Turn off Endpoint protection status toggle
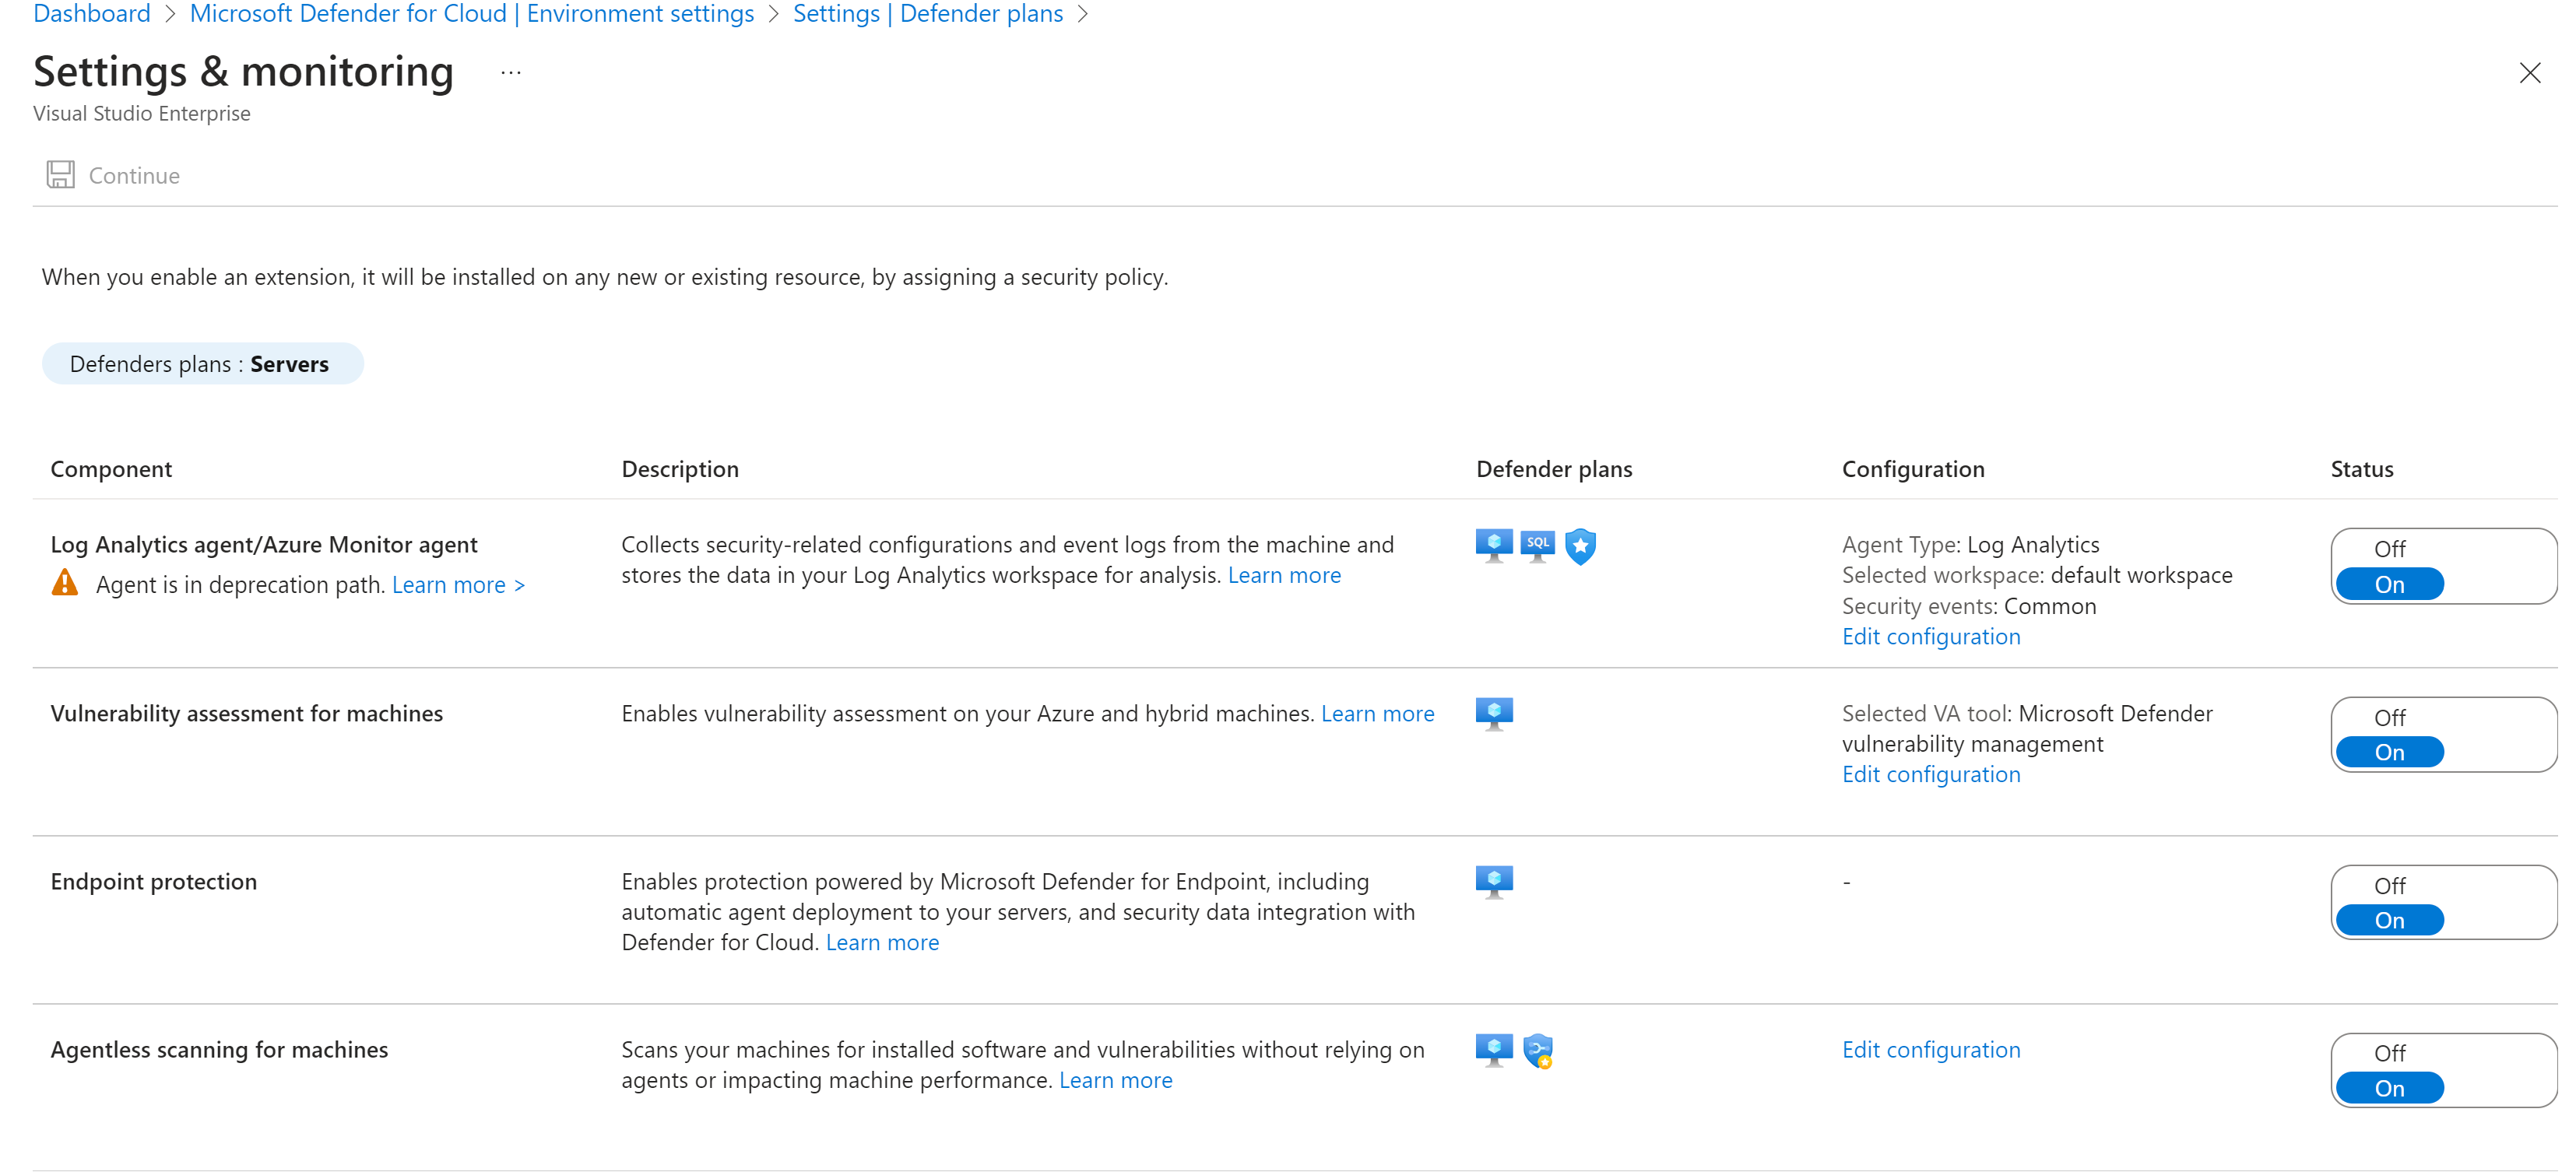Viewport: 2576px width, 1172px height. tap(2389, 886)
